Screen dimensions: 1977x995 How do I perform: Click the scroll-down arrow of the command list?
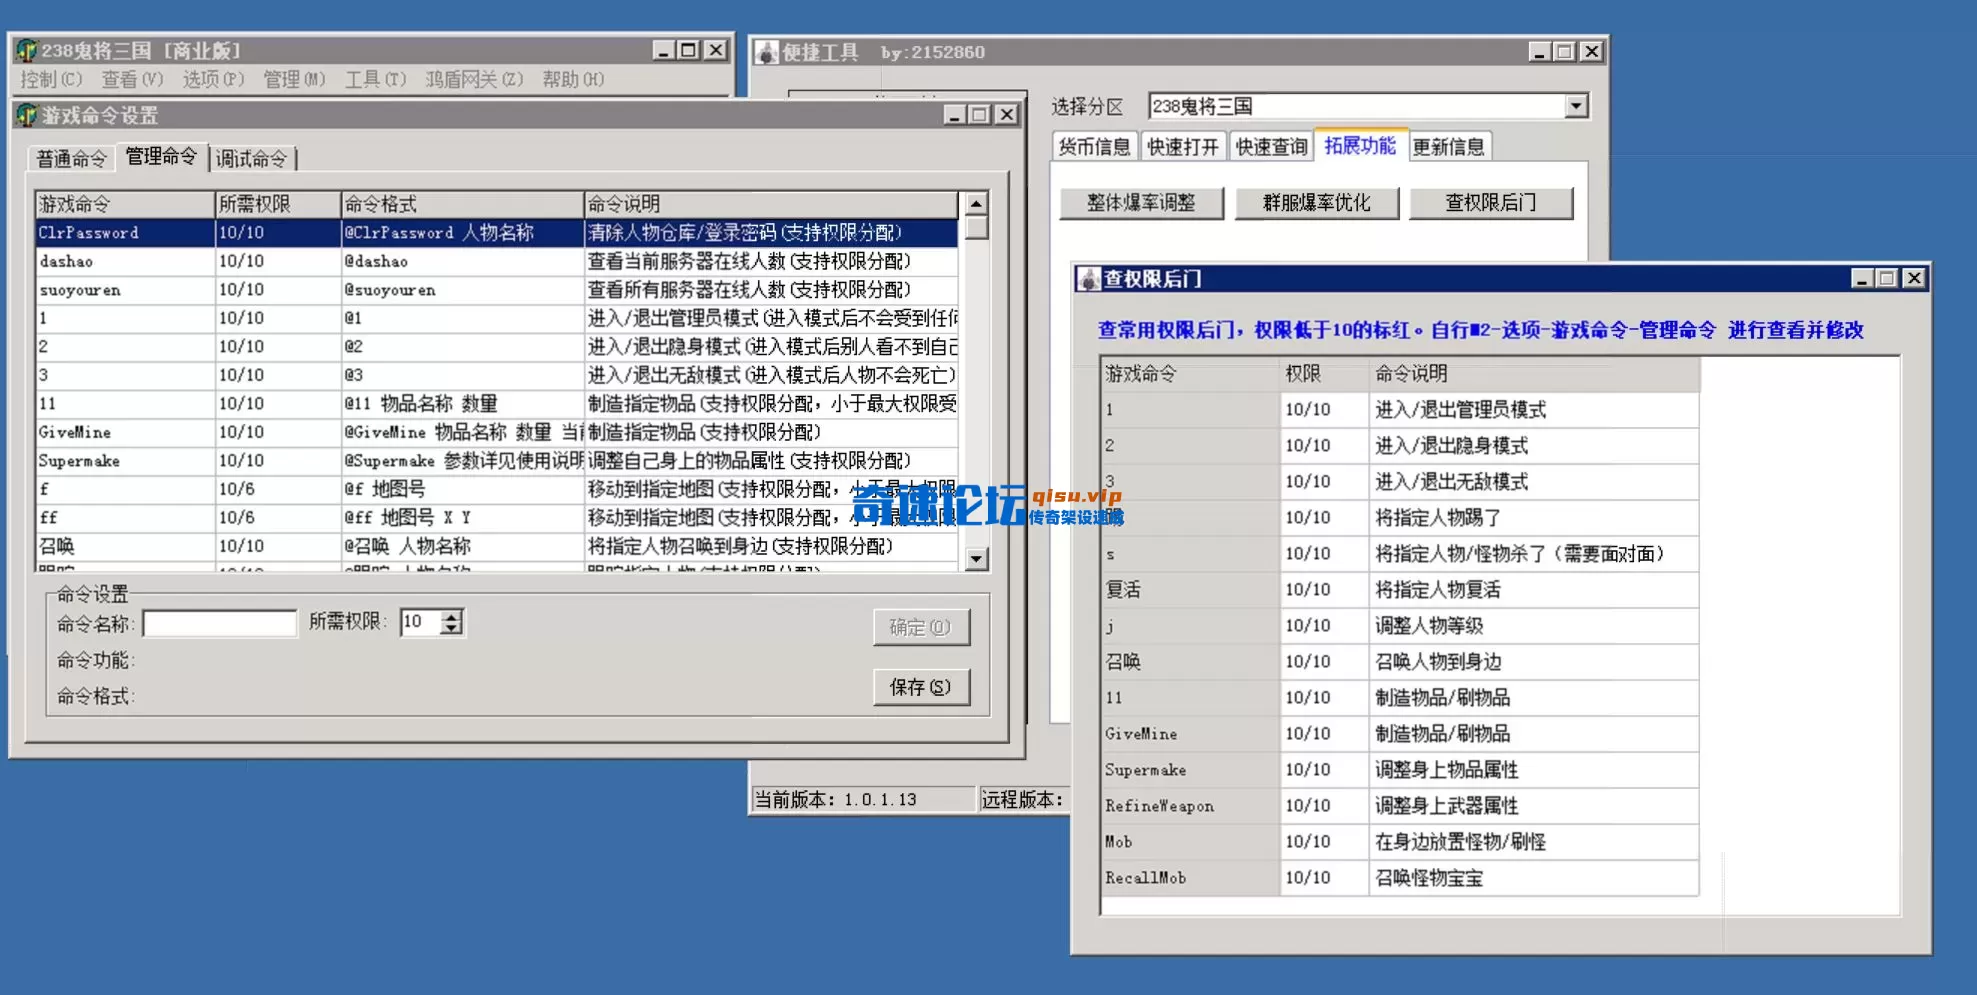[x=976, y=559]
